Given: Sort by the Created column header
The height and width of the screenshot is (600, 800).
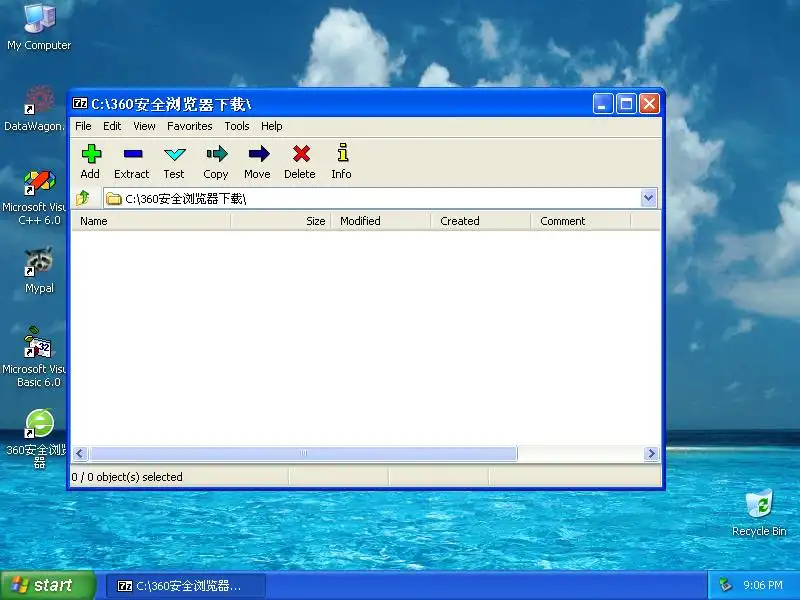Looking at the screenshot, I should (x=481, y=221).
